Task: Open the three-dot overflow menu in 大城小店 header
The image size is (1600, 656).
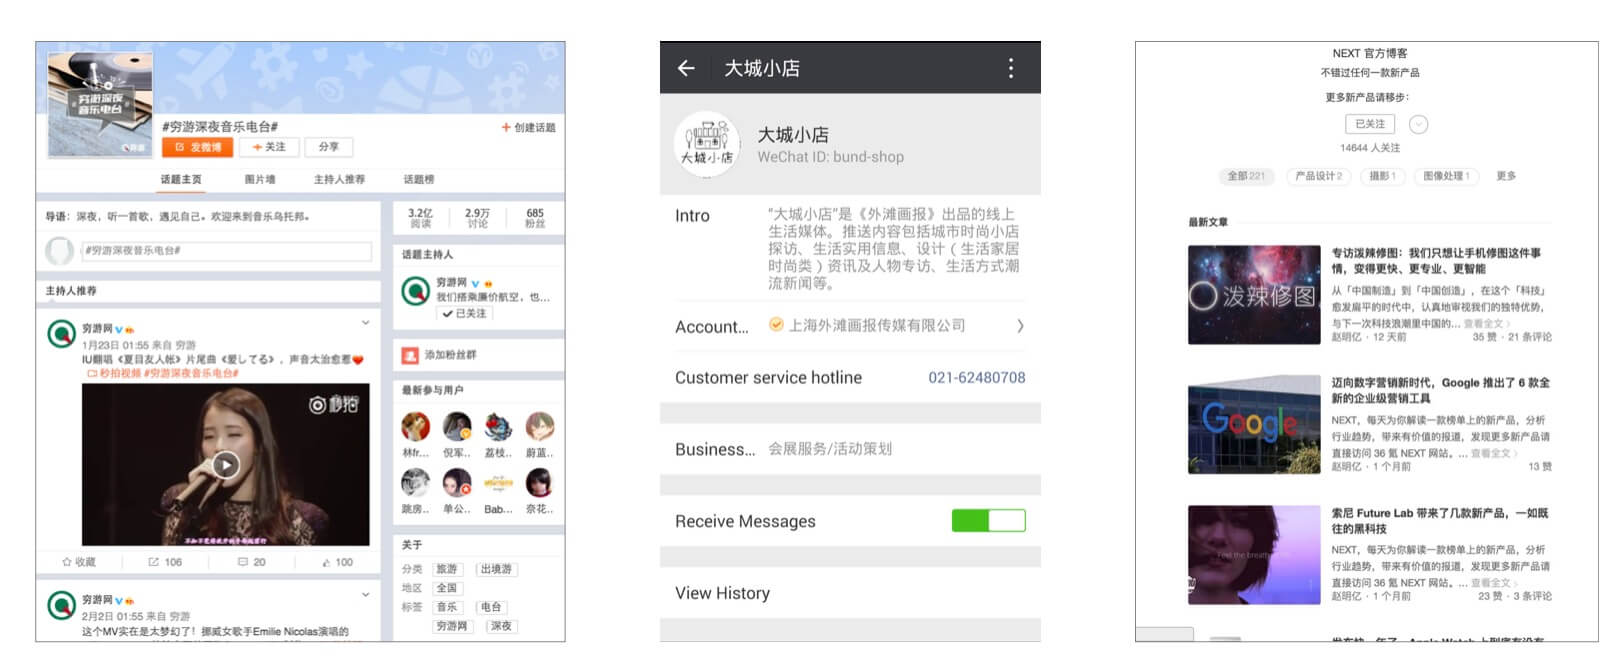Action: click(x=1011, y=68)
